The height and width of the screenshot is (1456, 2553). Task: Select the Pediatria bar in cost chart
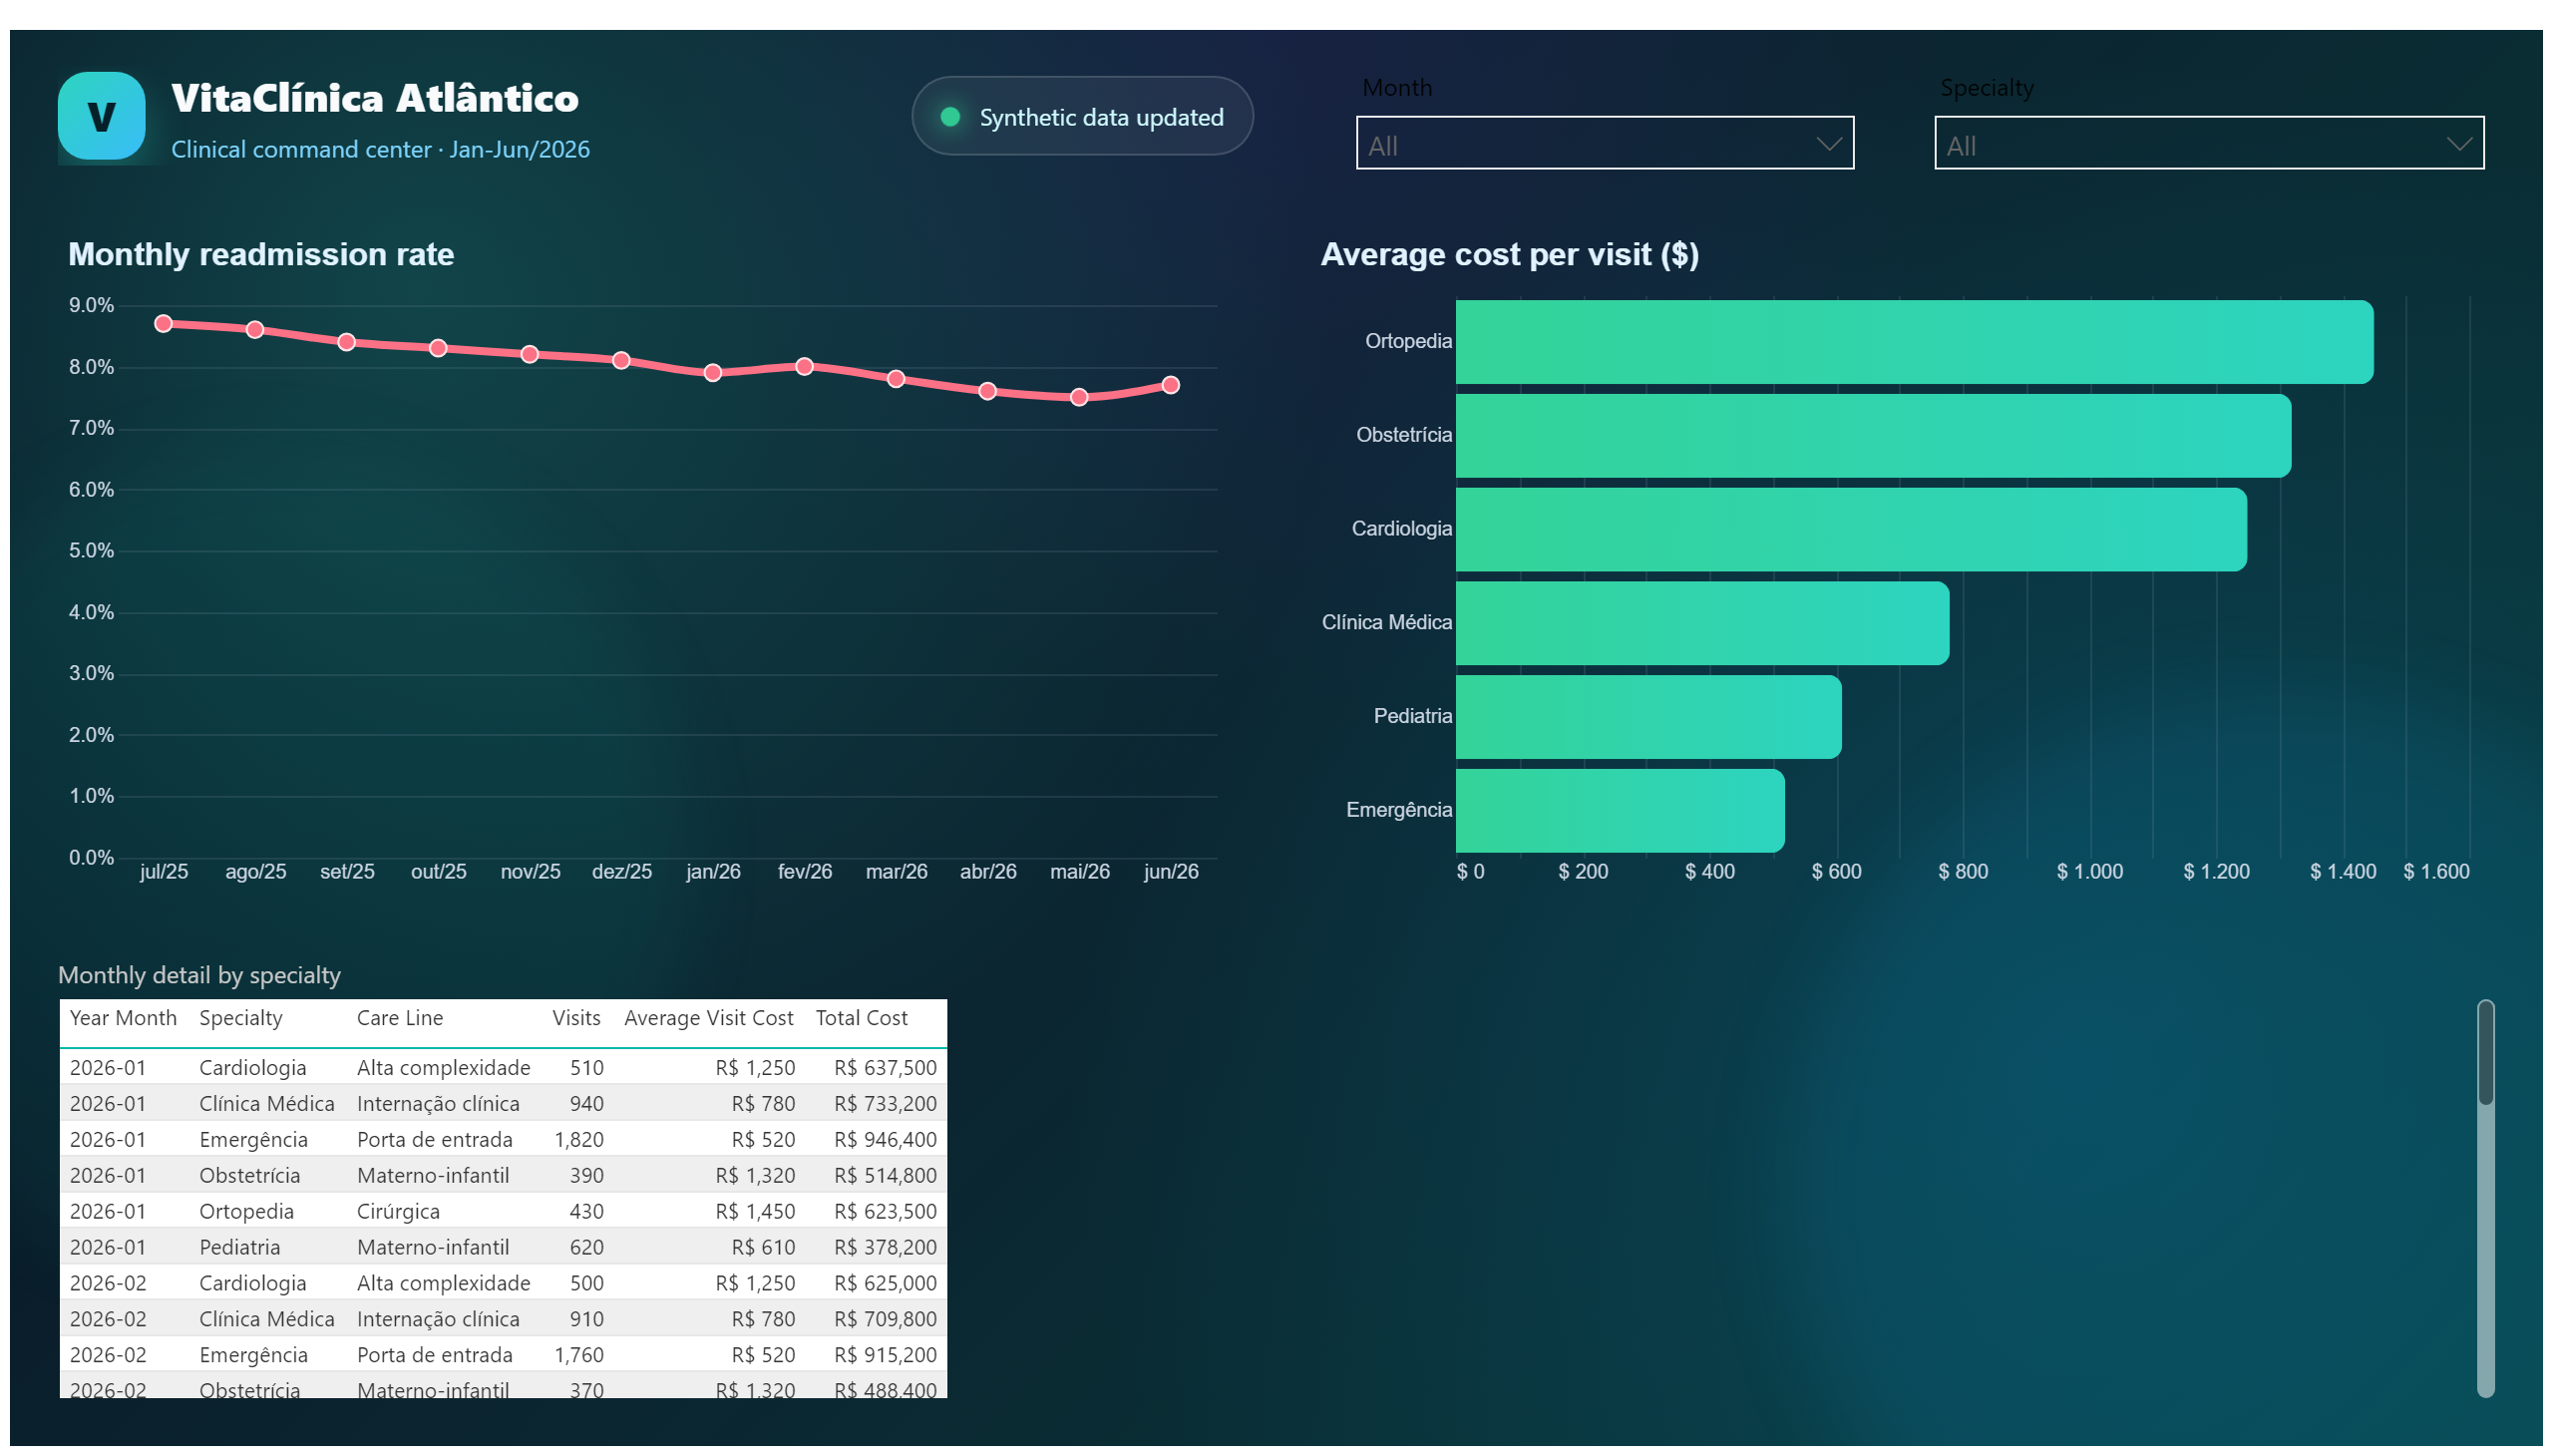pyautogui.click(x=1647, y=717)
